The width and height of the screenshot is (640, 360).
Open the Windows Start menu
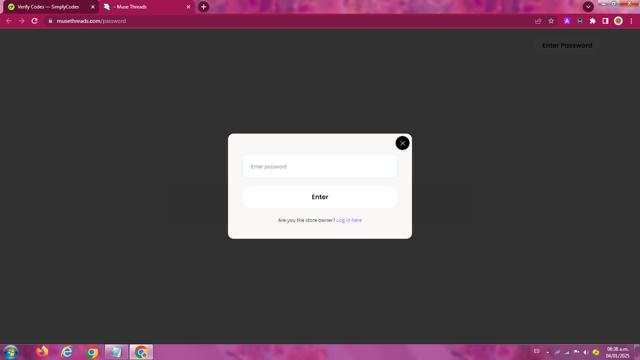pos(11,352)
